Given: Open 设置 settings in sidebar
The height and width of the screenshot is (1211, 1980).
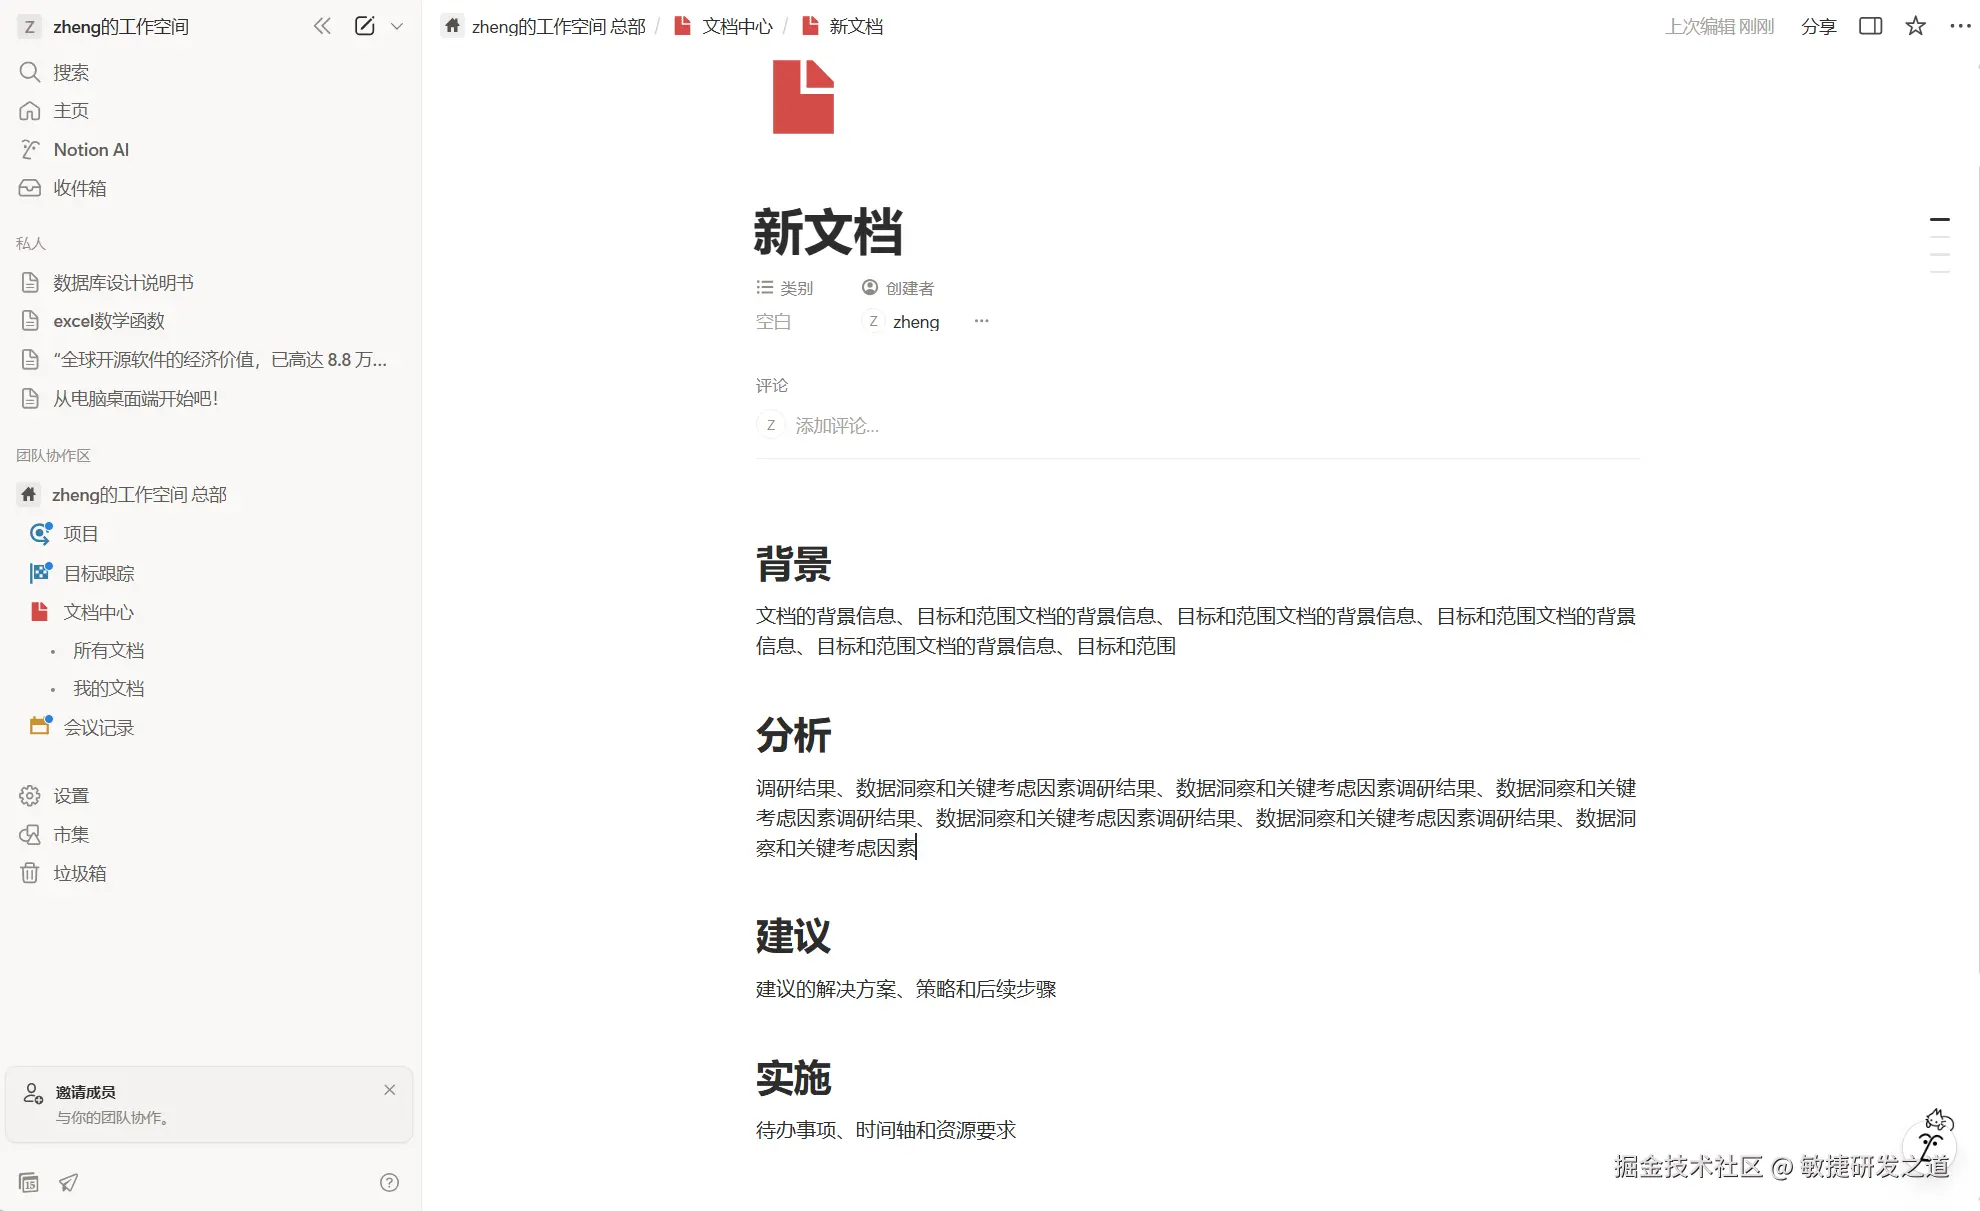Looking at the screenshot, I should [x=71, y=796].
